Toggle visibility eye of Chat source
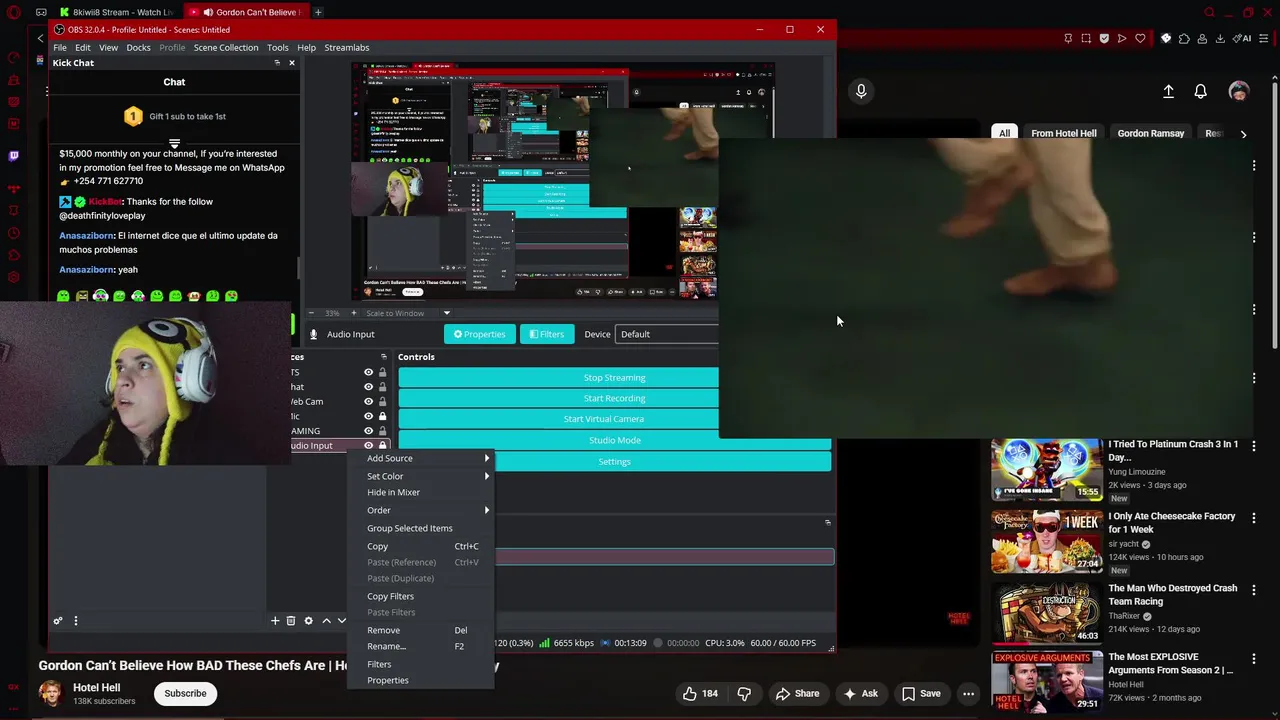This screenshot has width=1280, height=720. [x=368, y=387]
